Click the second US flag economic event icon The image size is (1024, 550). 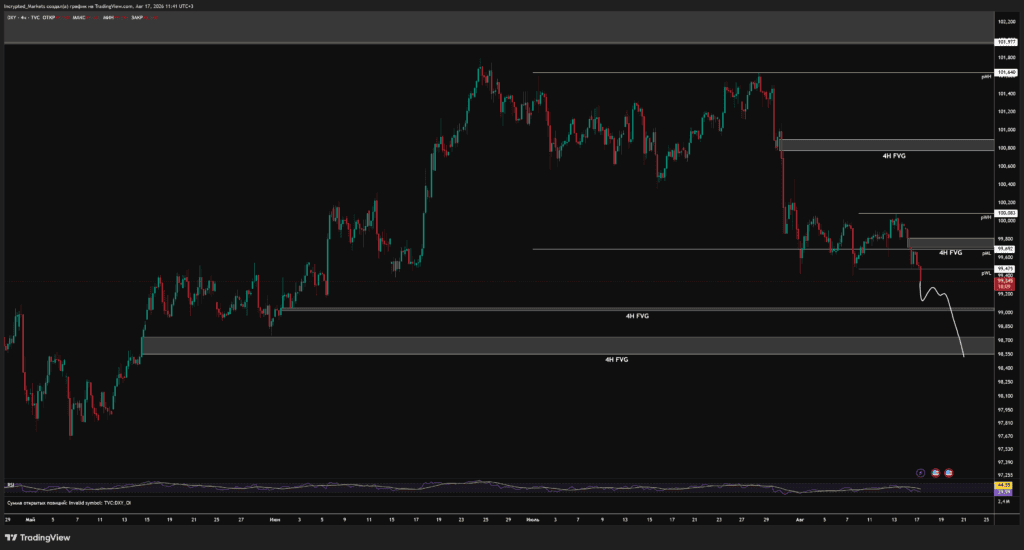(x=949, y=473)
